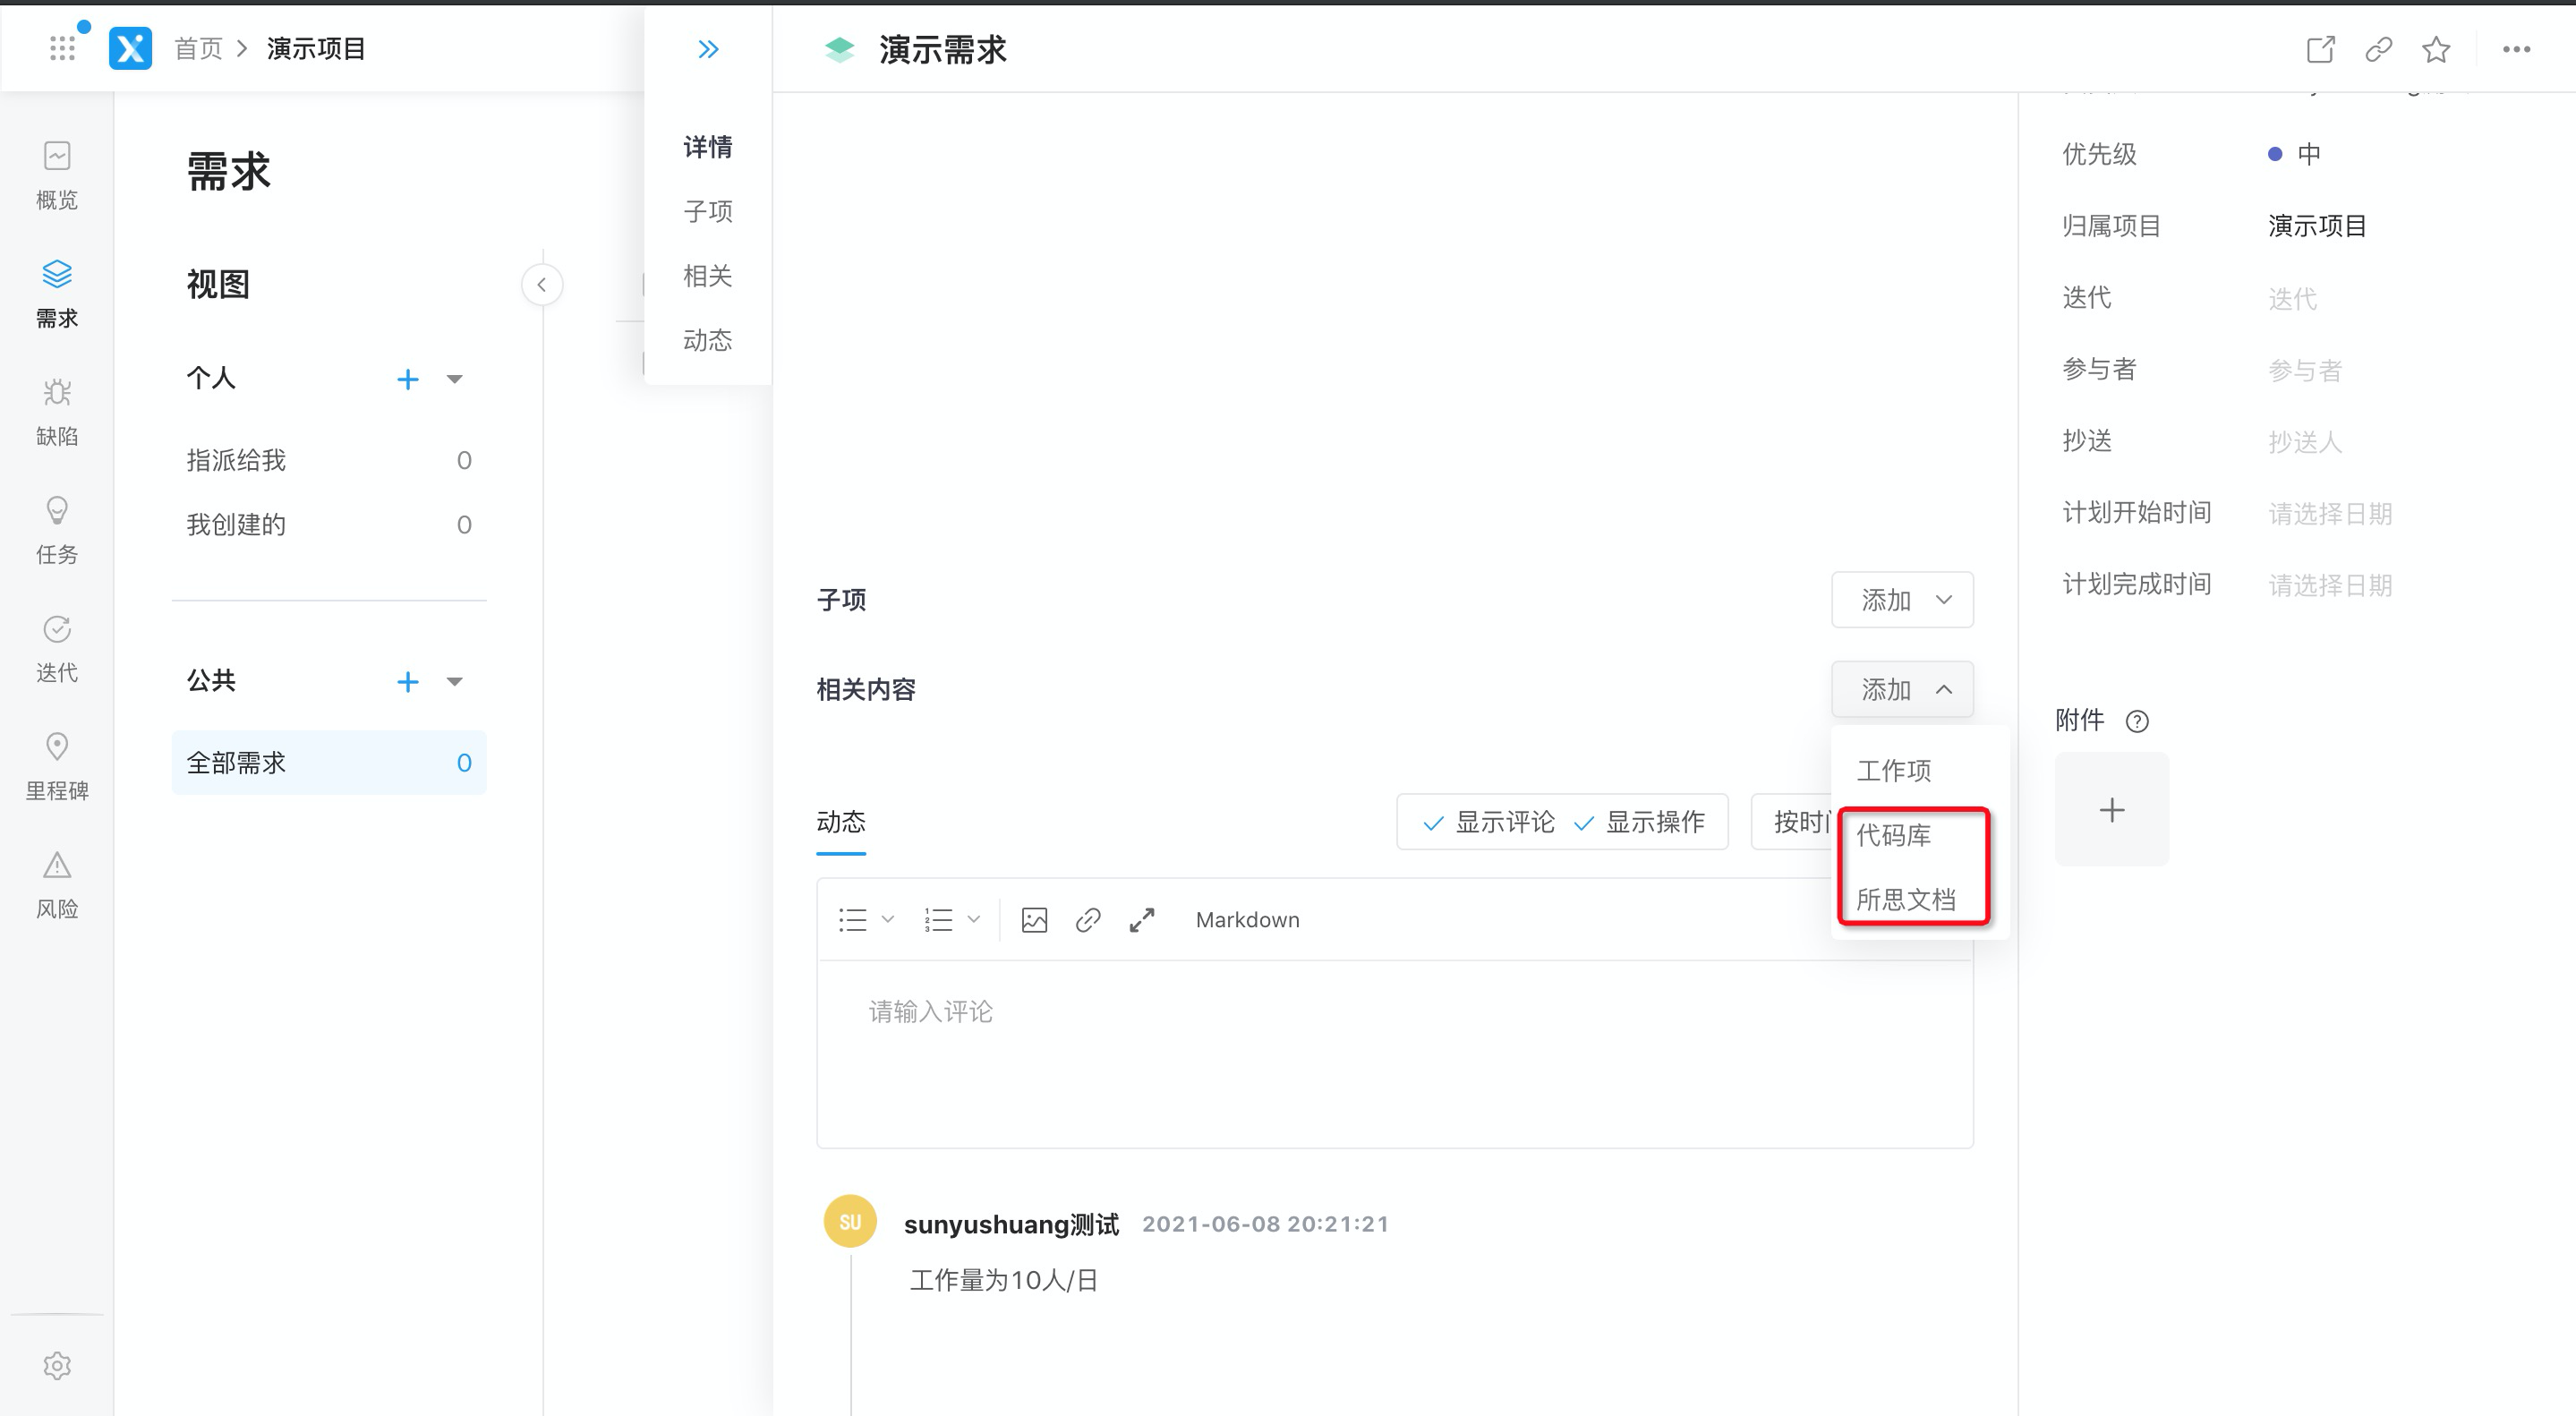Add a new public view with plus
This screenshot has width=2576, height=1416.
tap(407, 682)
